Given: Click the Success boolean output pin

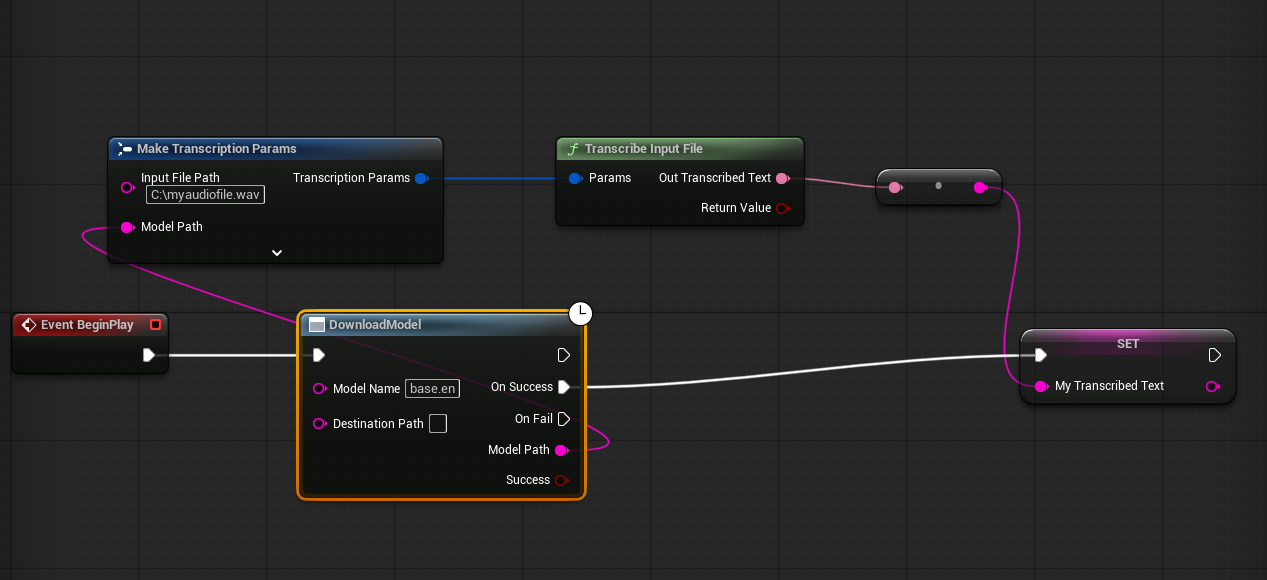Looking at the screenshot, I should pyautogui.click(x=561, y=480).
